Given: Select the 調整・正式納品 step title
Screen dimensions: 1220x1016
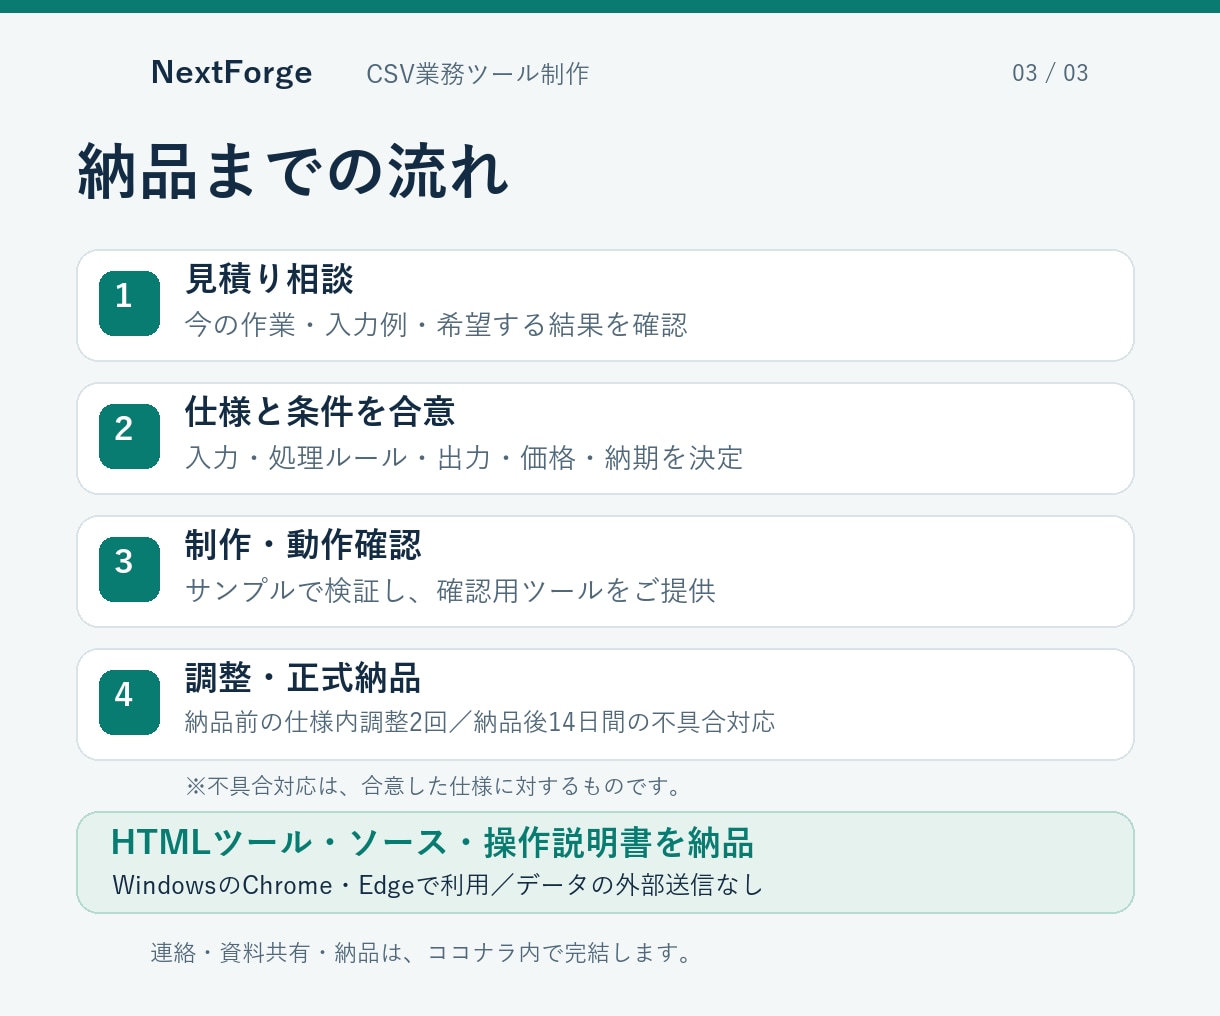Looking at the screenshot, I should (x=303, y=678).
